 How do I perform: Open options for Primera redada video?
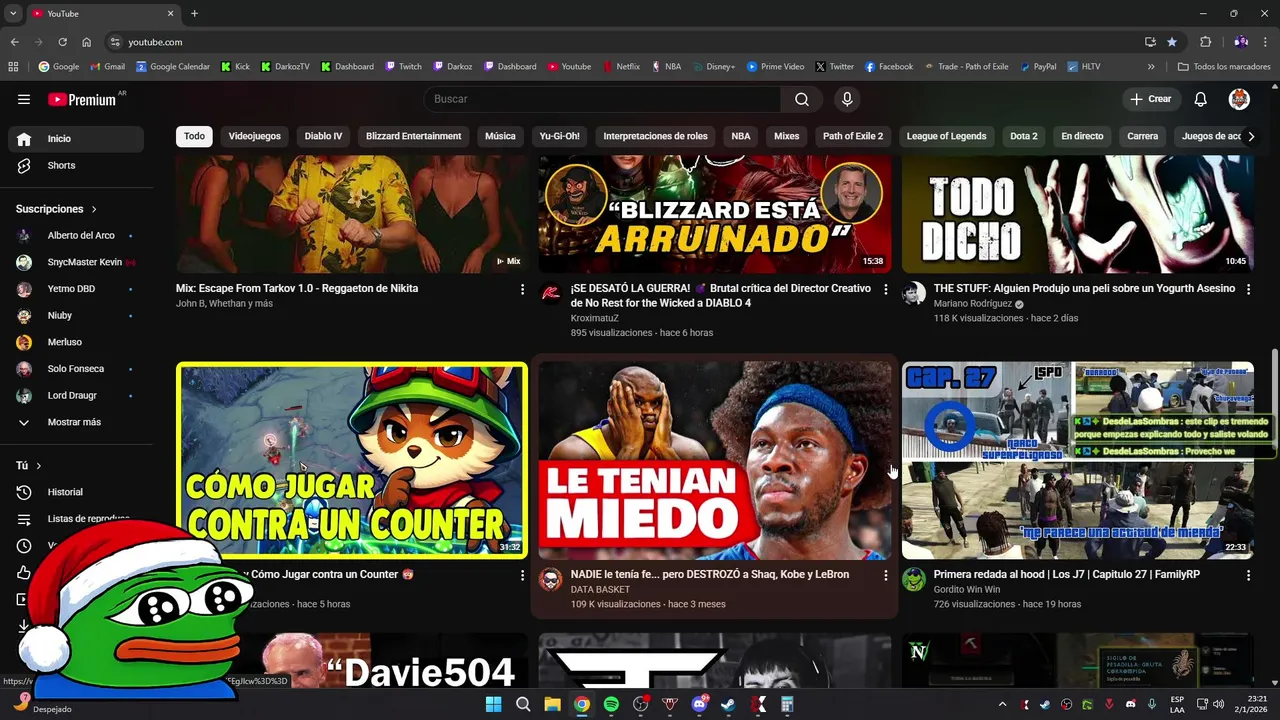[1248, 575]
